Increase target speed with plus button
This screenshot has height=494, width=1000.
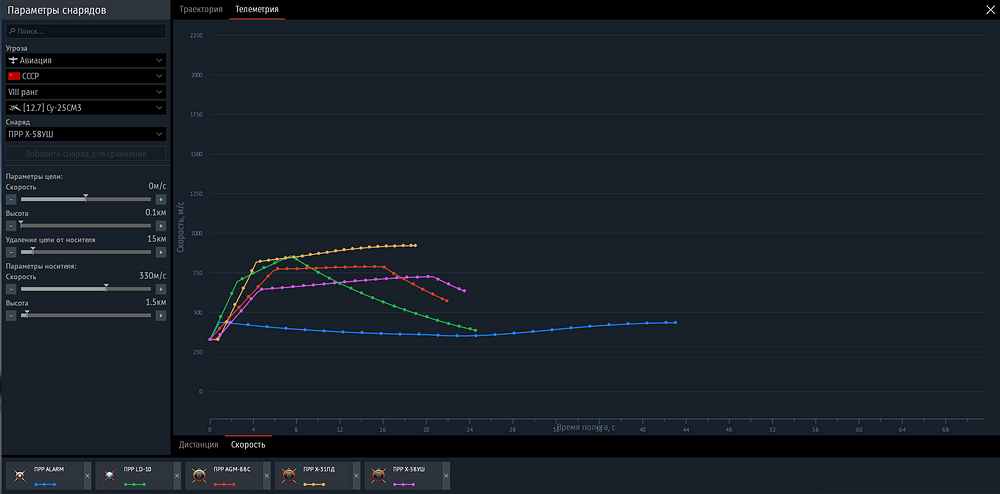click(x=161, y=200)
